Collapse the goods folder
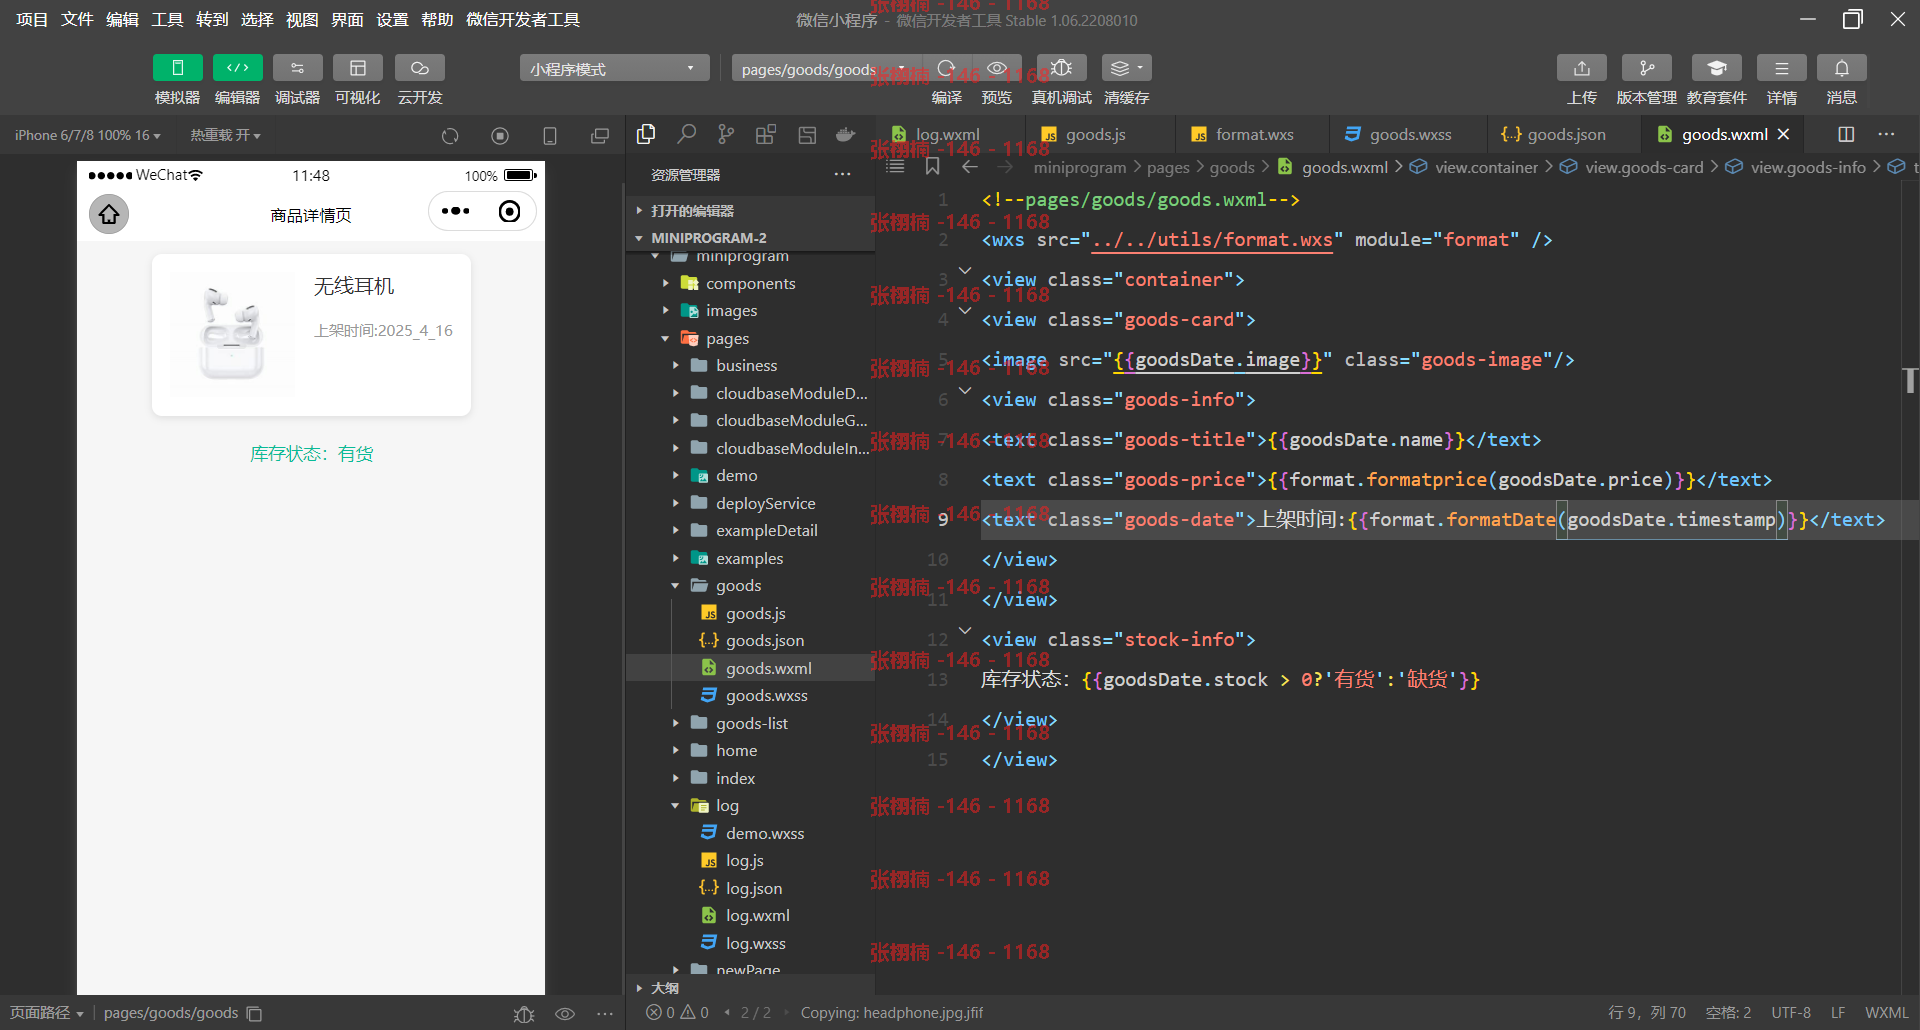The width and height of the screenshot is (1920, 1030). (x=750, y=586)
